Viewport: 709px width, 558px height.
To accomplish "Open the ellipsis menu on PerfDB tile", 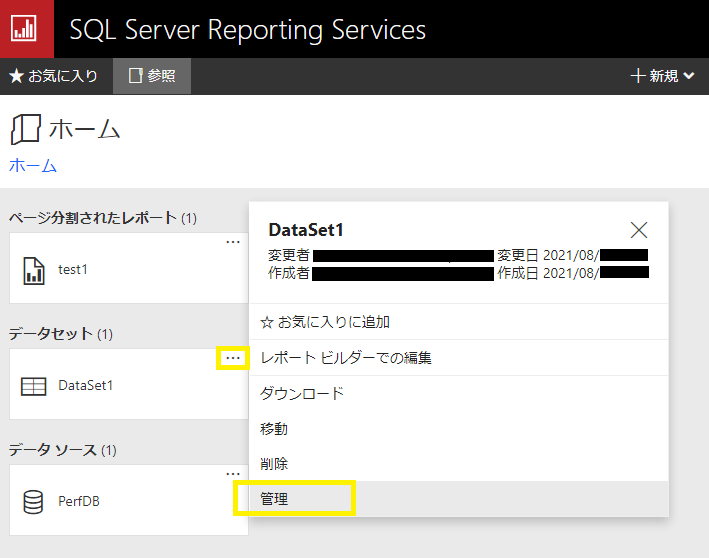I will tap(233, 474).
